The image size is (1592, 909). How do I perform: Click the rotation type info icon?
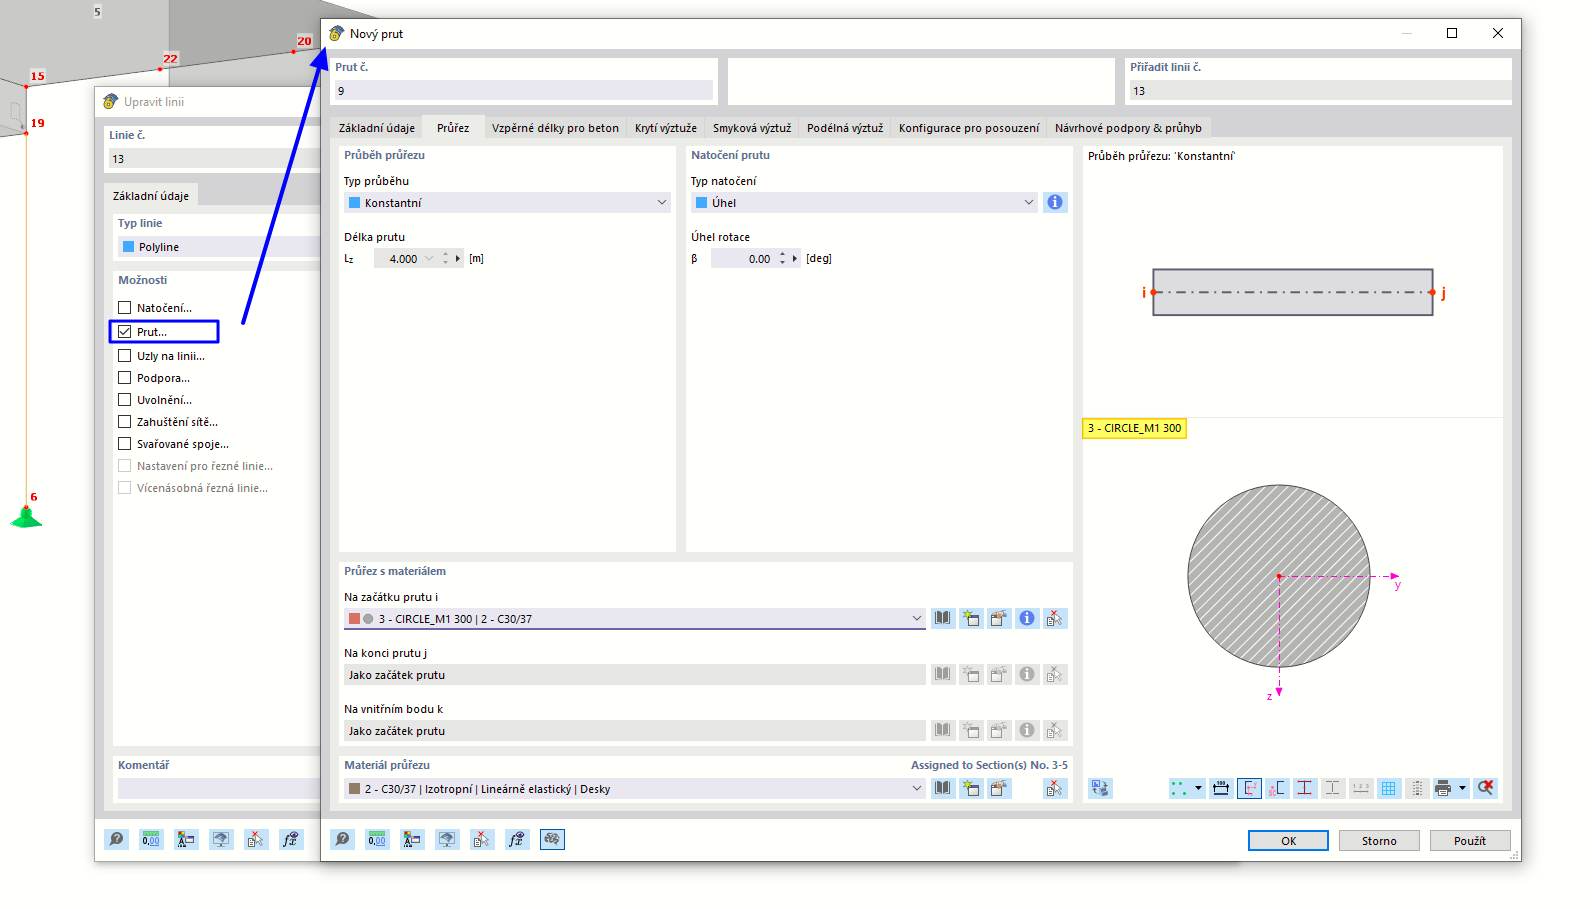click(1055, 202)
